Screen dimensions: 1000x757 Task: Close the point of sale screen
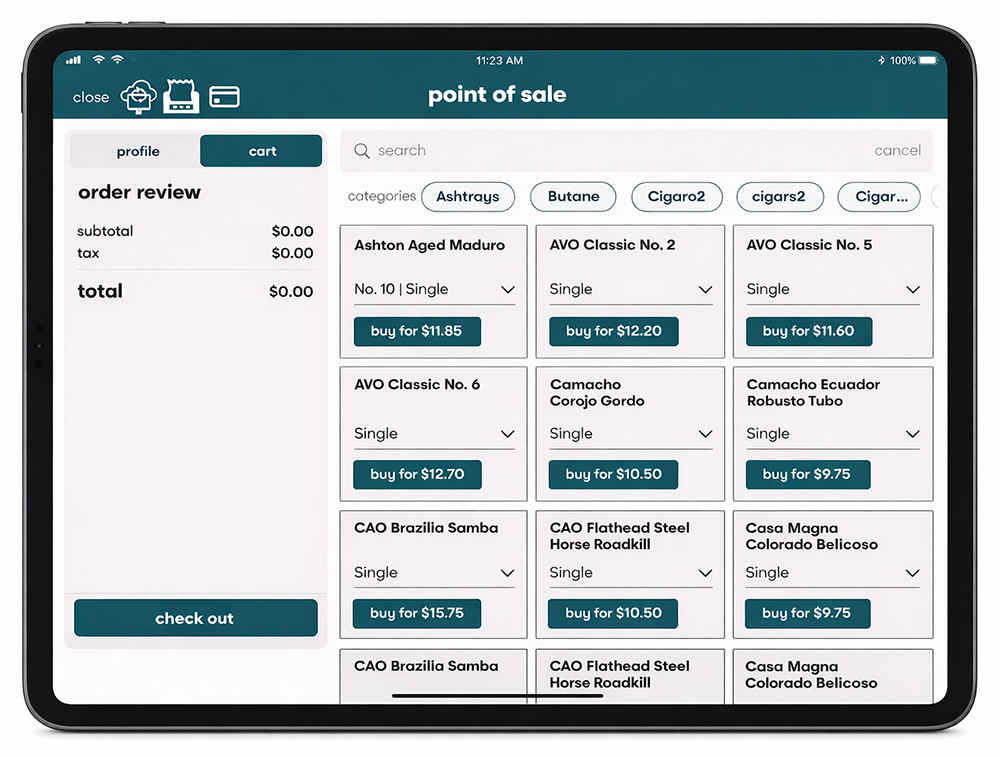coord(91,98)
